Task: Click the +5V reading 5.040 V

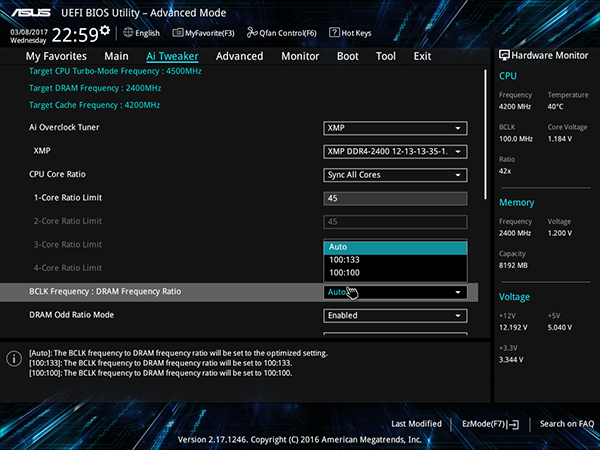Action: tap(560, 328)
